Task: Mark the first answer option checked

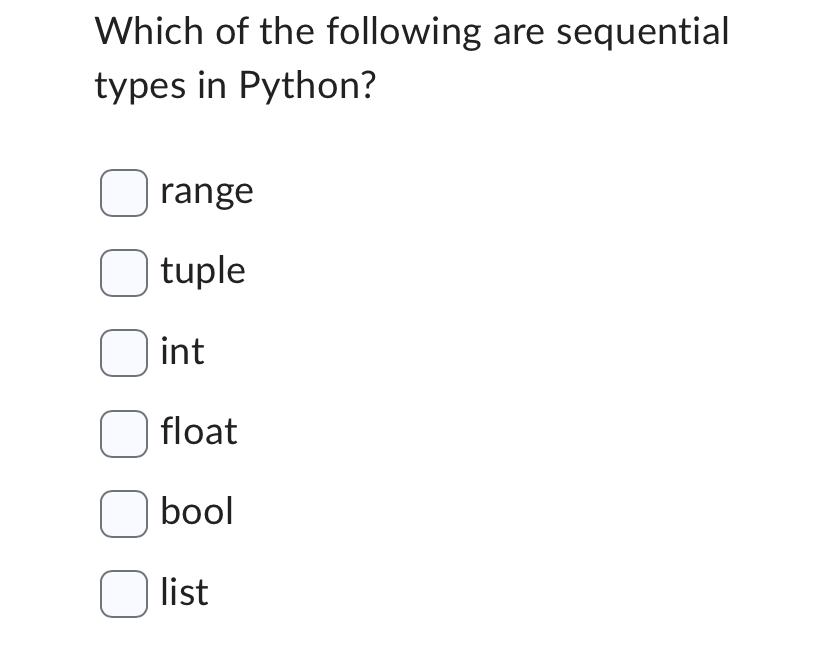Action: click(122, 192)
